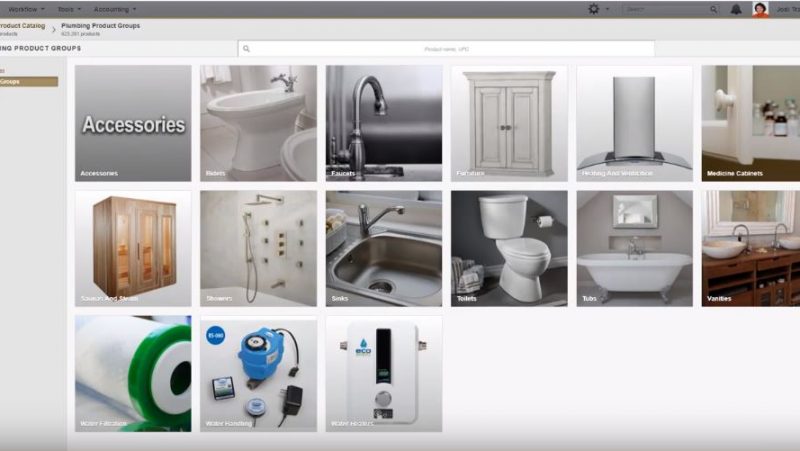800x451 pixels.
Task: Type in the product name search field
Action: point(447,48)
